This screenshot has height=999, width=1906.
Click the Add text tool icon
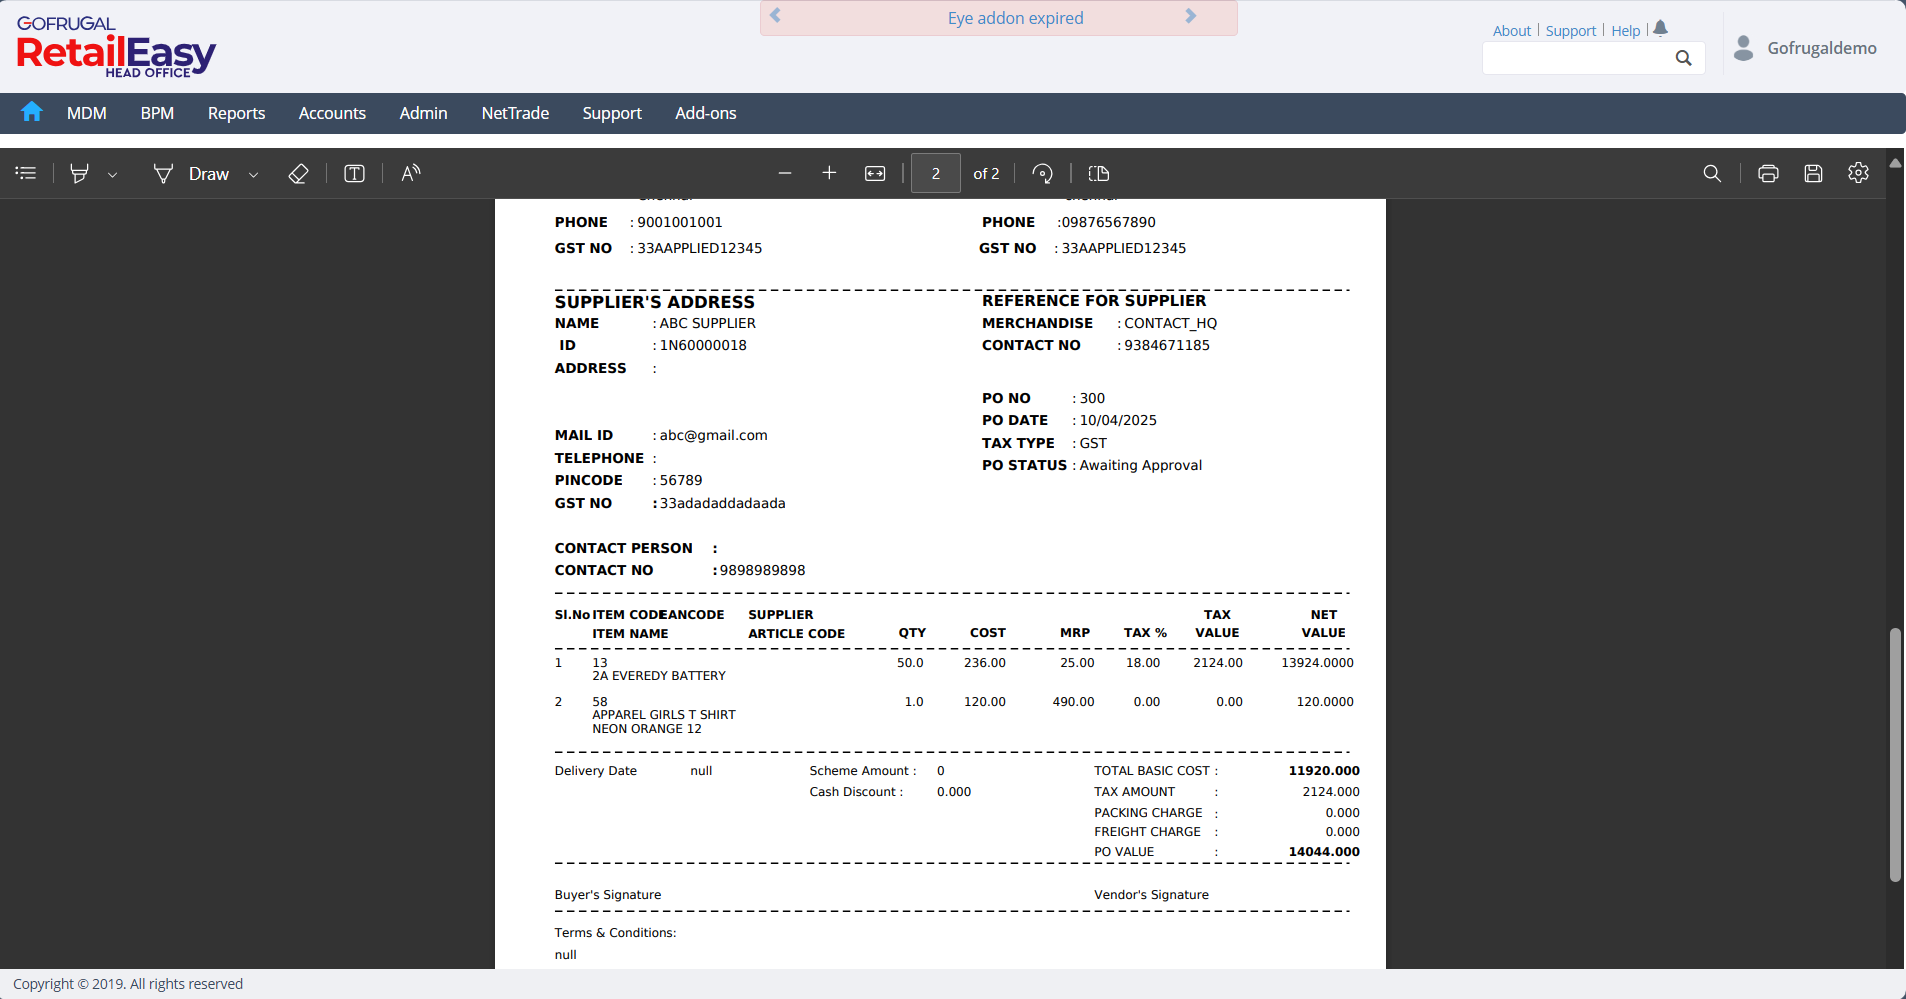(354, 174)
